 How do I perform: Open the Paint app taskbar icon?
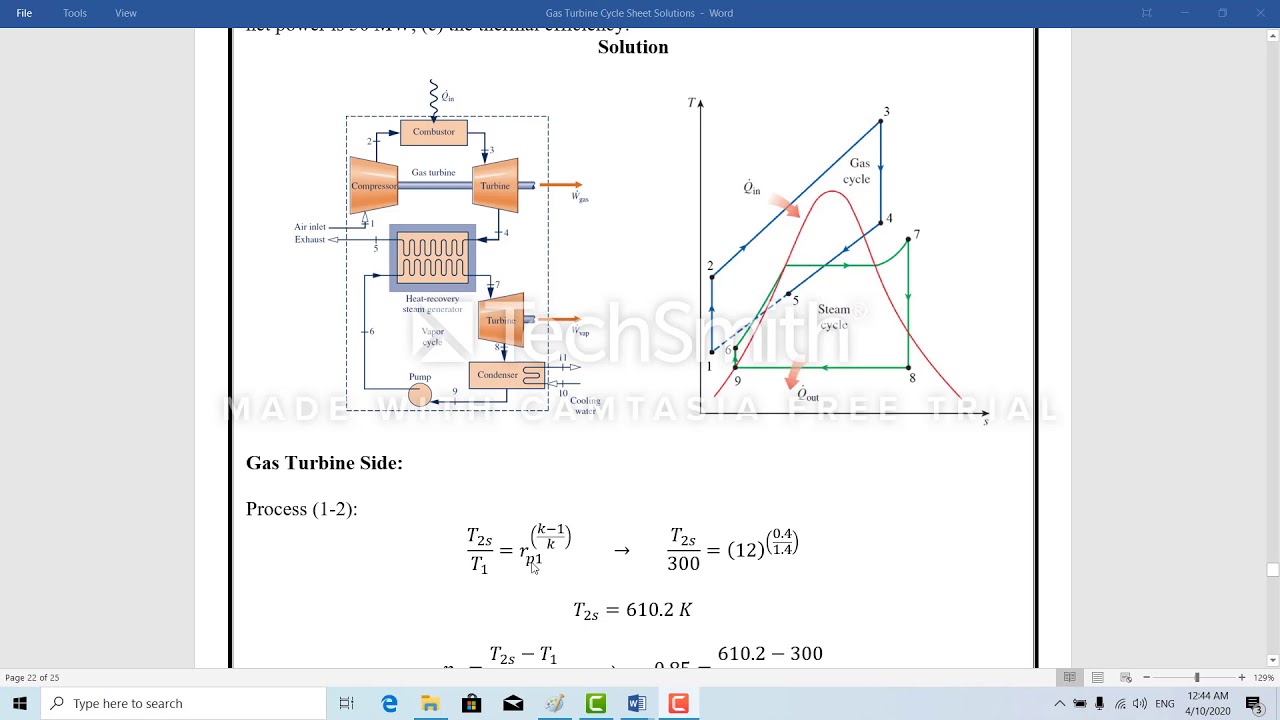555,703
